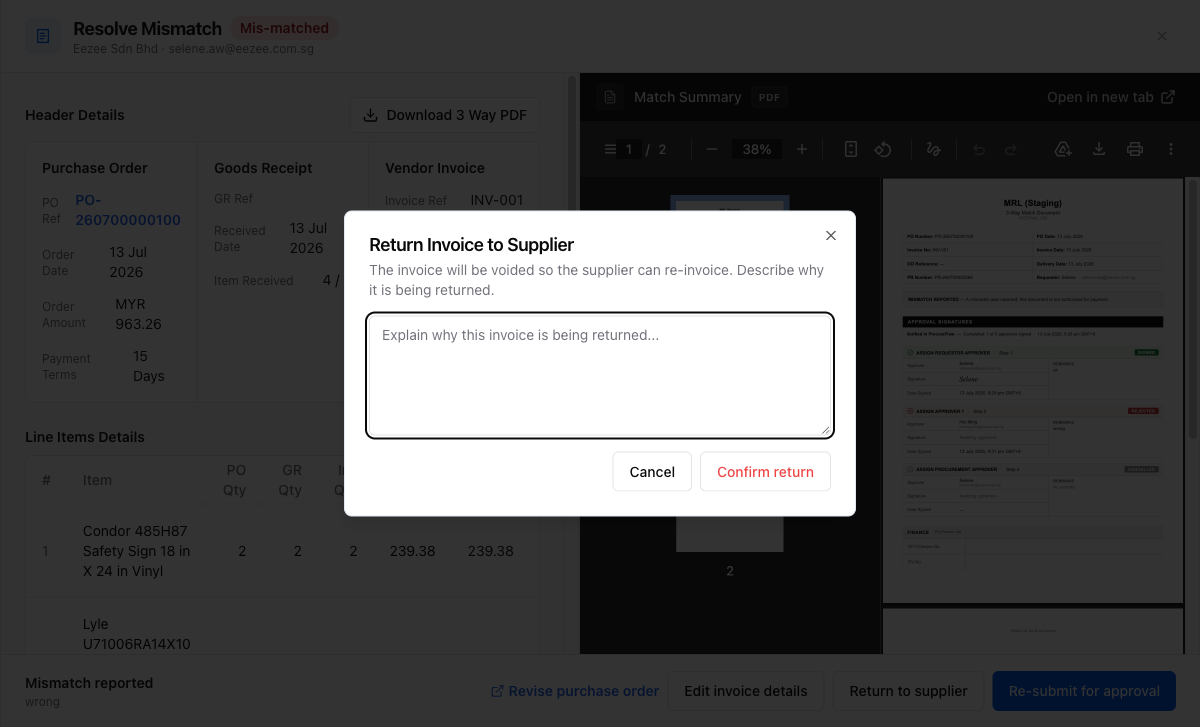The height and width of the screenshot is (727, 1200).
Task: Click the selene.aw@eezee.com.sg email text
Action: (x=241, y=48)
